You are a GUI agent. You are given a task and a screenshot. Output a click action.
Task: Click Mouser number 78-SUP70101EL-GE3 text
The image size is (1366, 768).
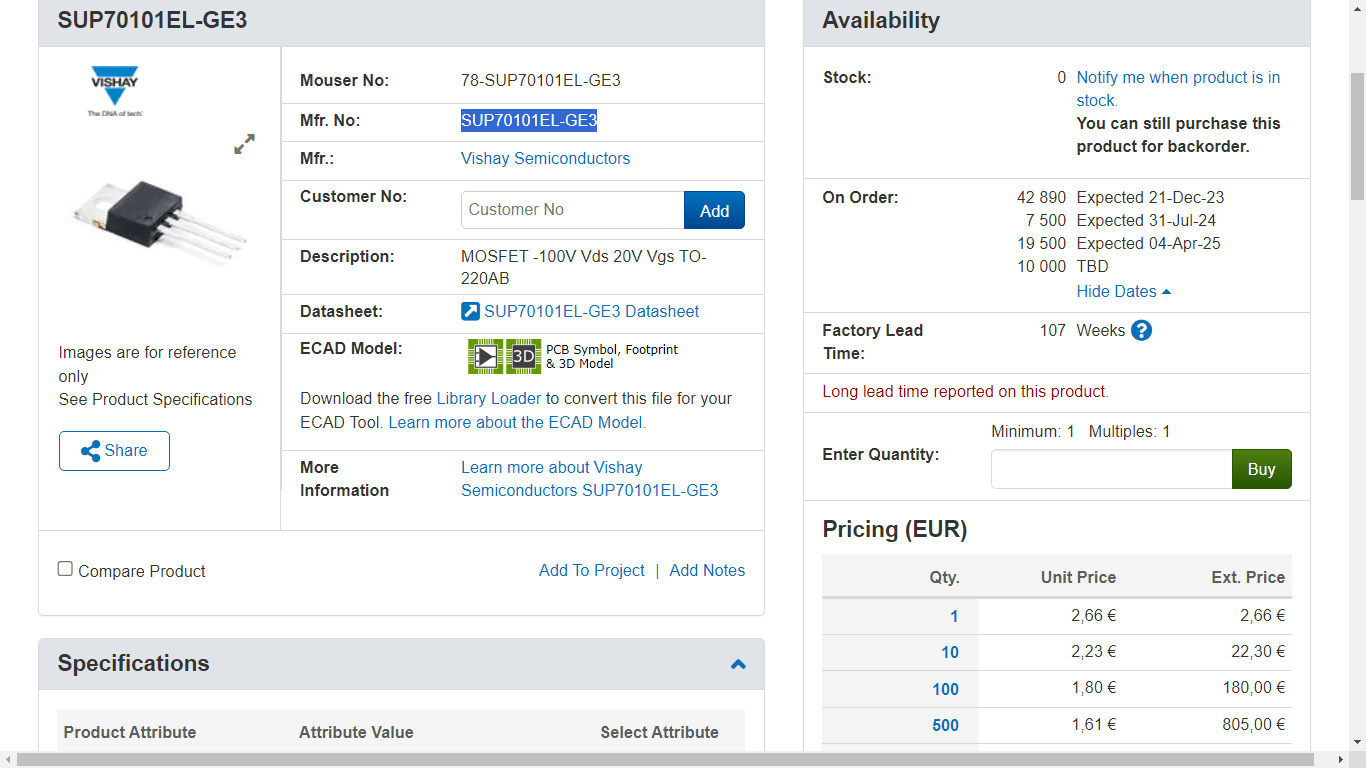(541, 80)
